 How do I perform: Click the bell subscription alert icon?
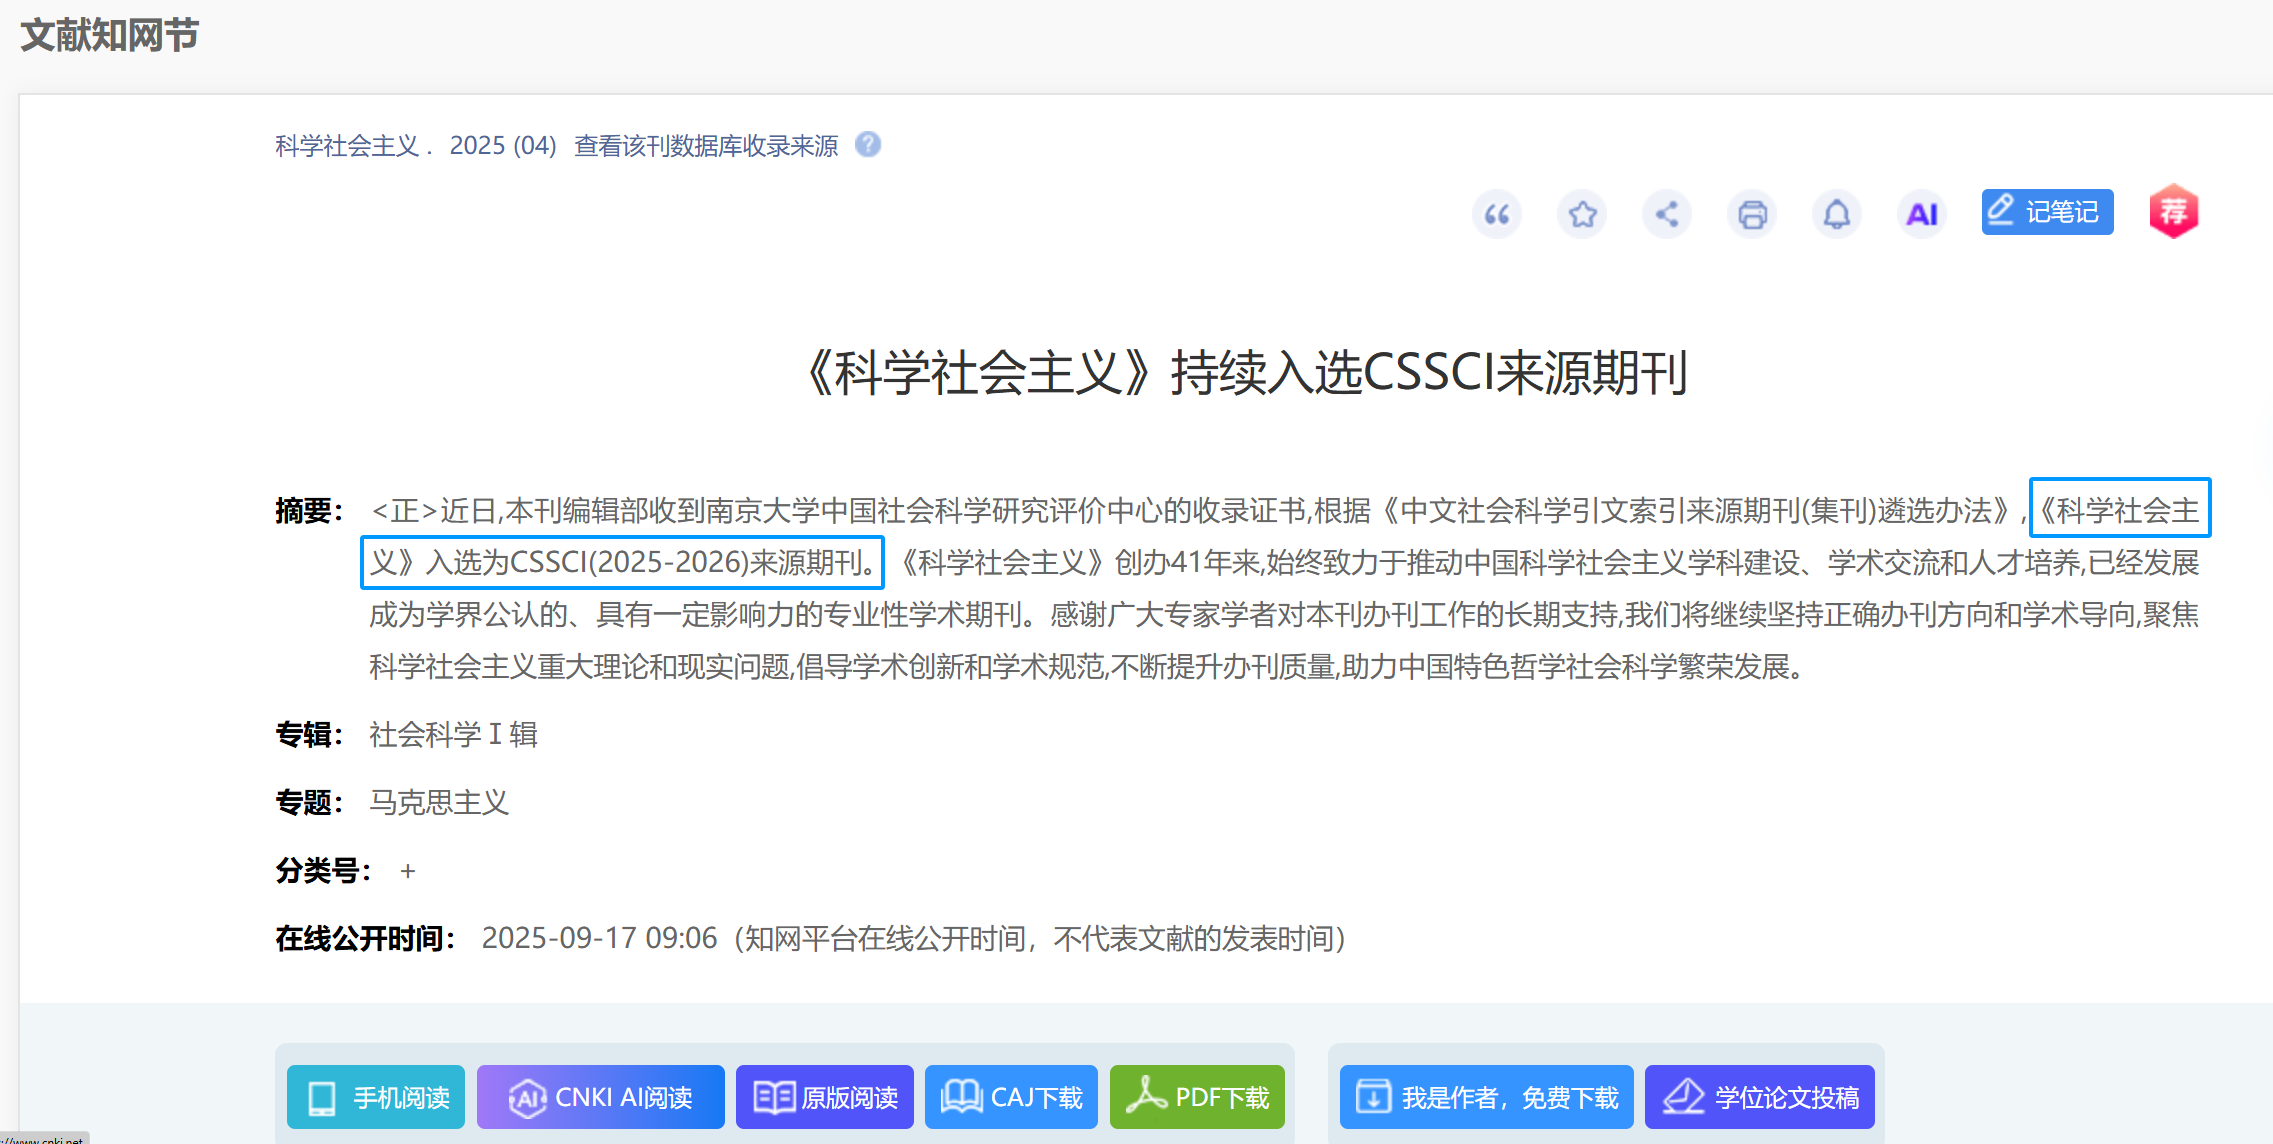1837,214
